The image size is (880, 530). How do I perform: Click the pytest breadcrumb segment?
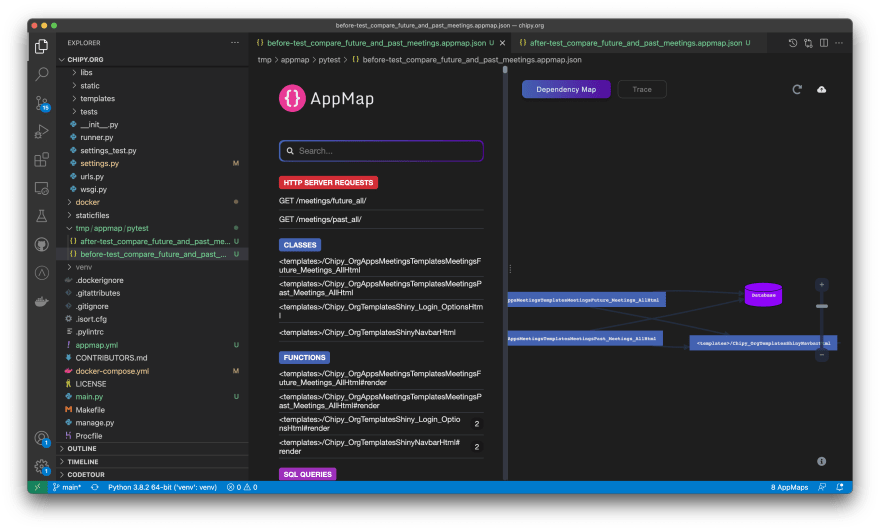point(329,60)
